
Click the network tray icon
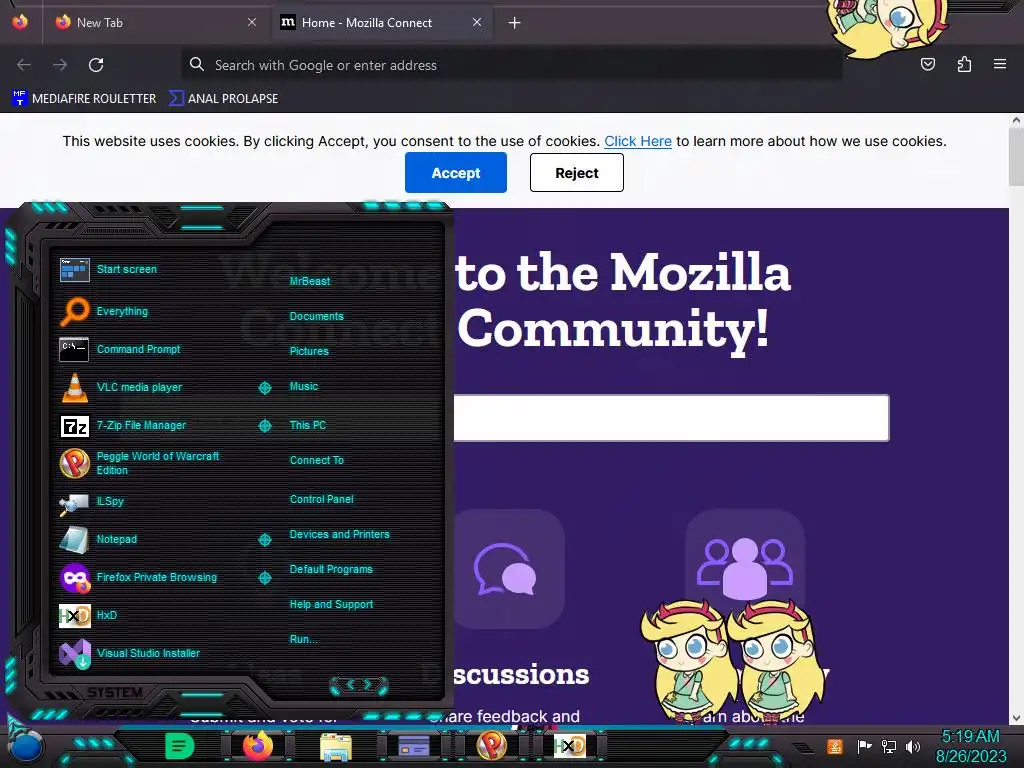click(889, 746)
